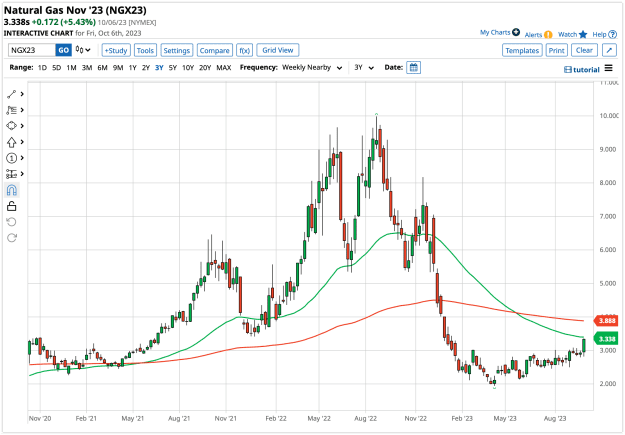
Task: Expand the numbered label submenu arrow
Action: (22, 158)
